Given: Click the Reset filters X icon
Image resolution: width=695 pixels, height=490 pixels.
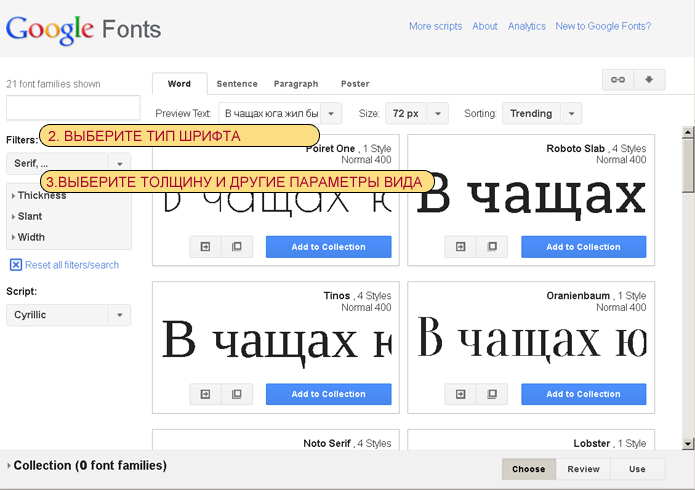Looking at the screenshot, I should pos(16,265).
